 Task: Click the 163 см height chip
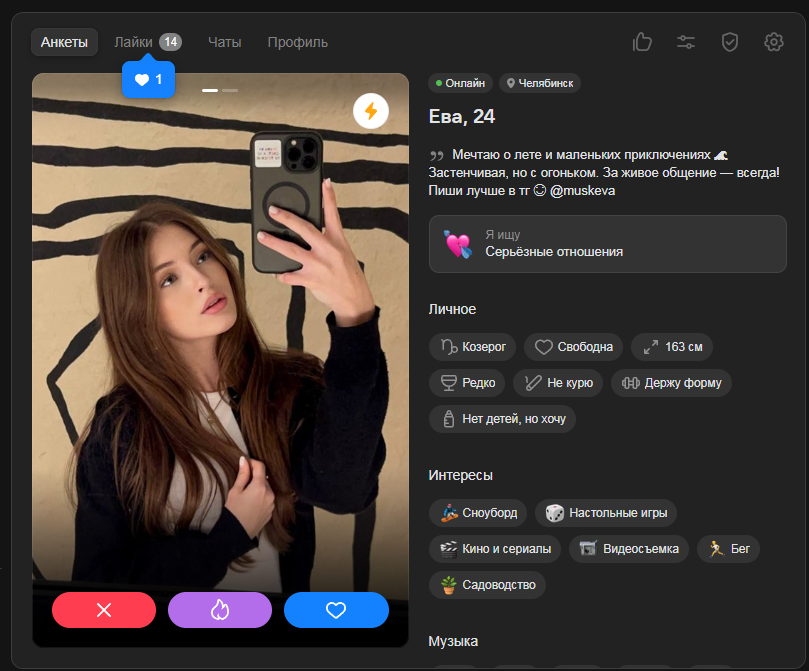pyautogui.click(x=672, y=347)
